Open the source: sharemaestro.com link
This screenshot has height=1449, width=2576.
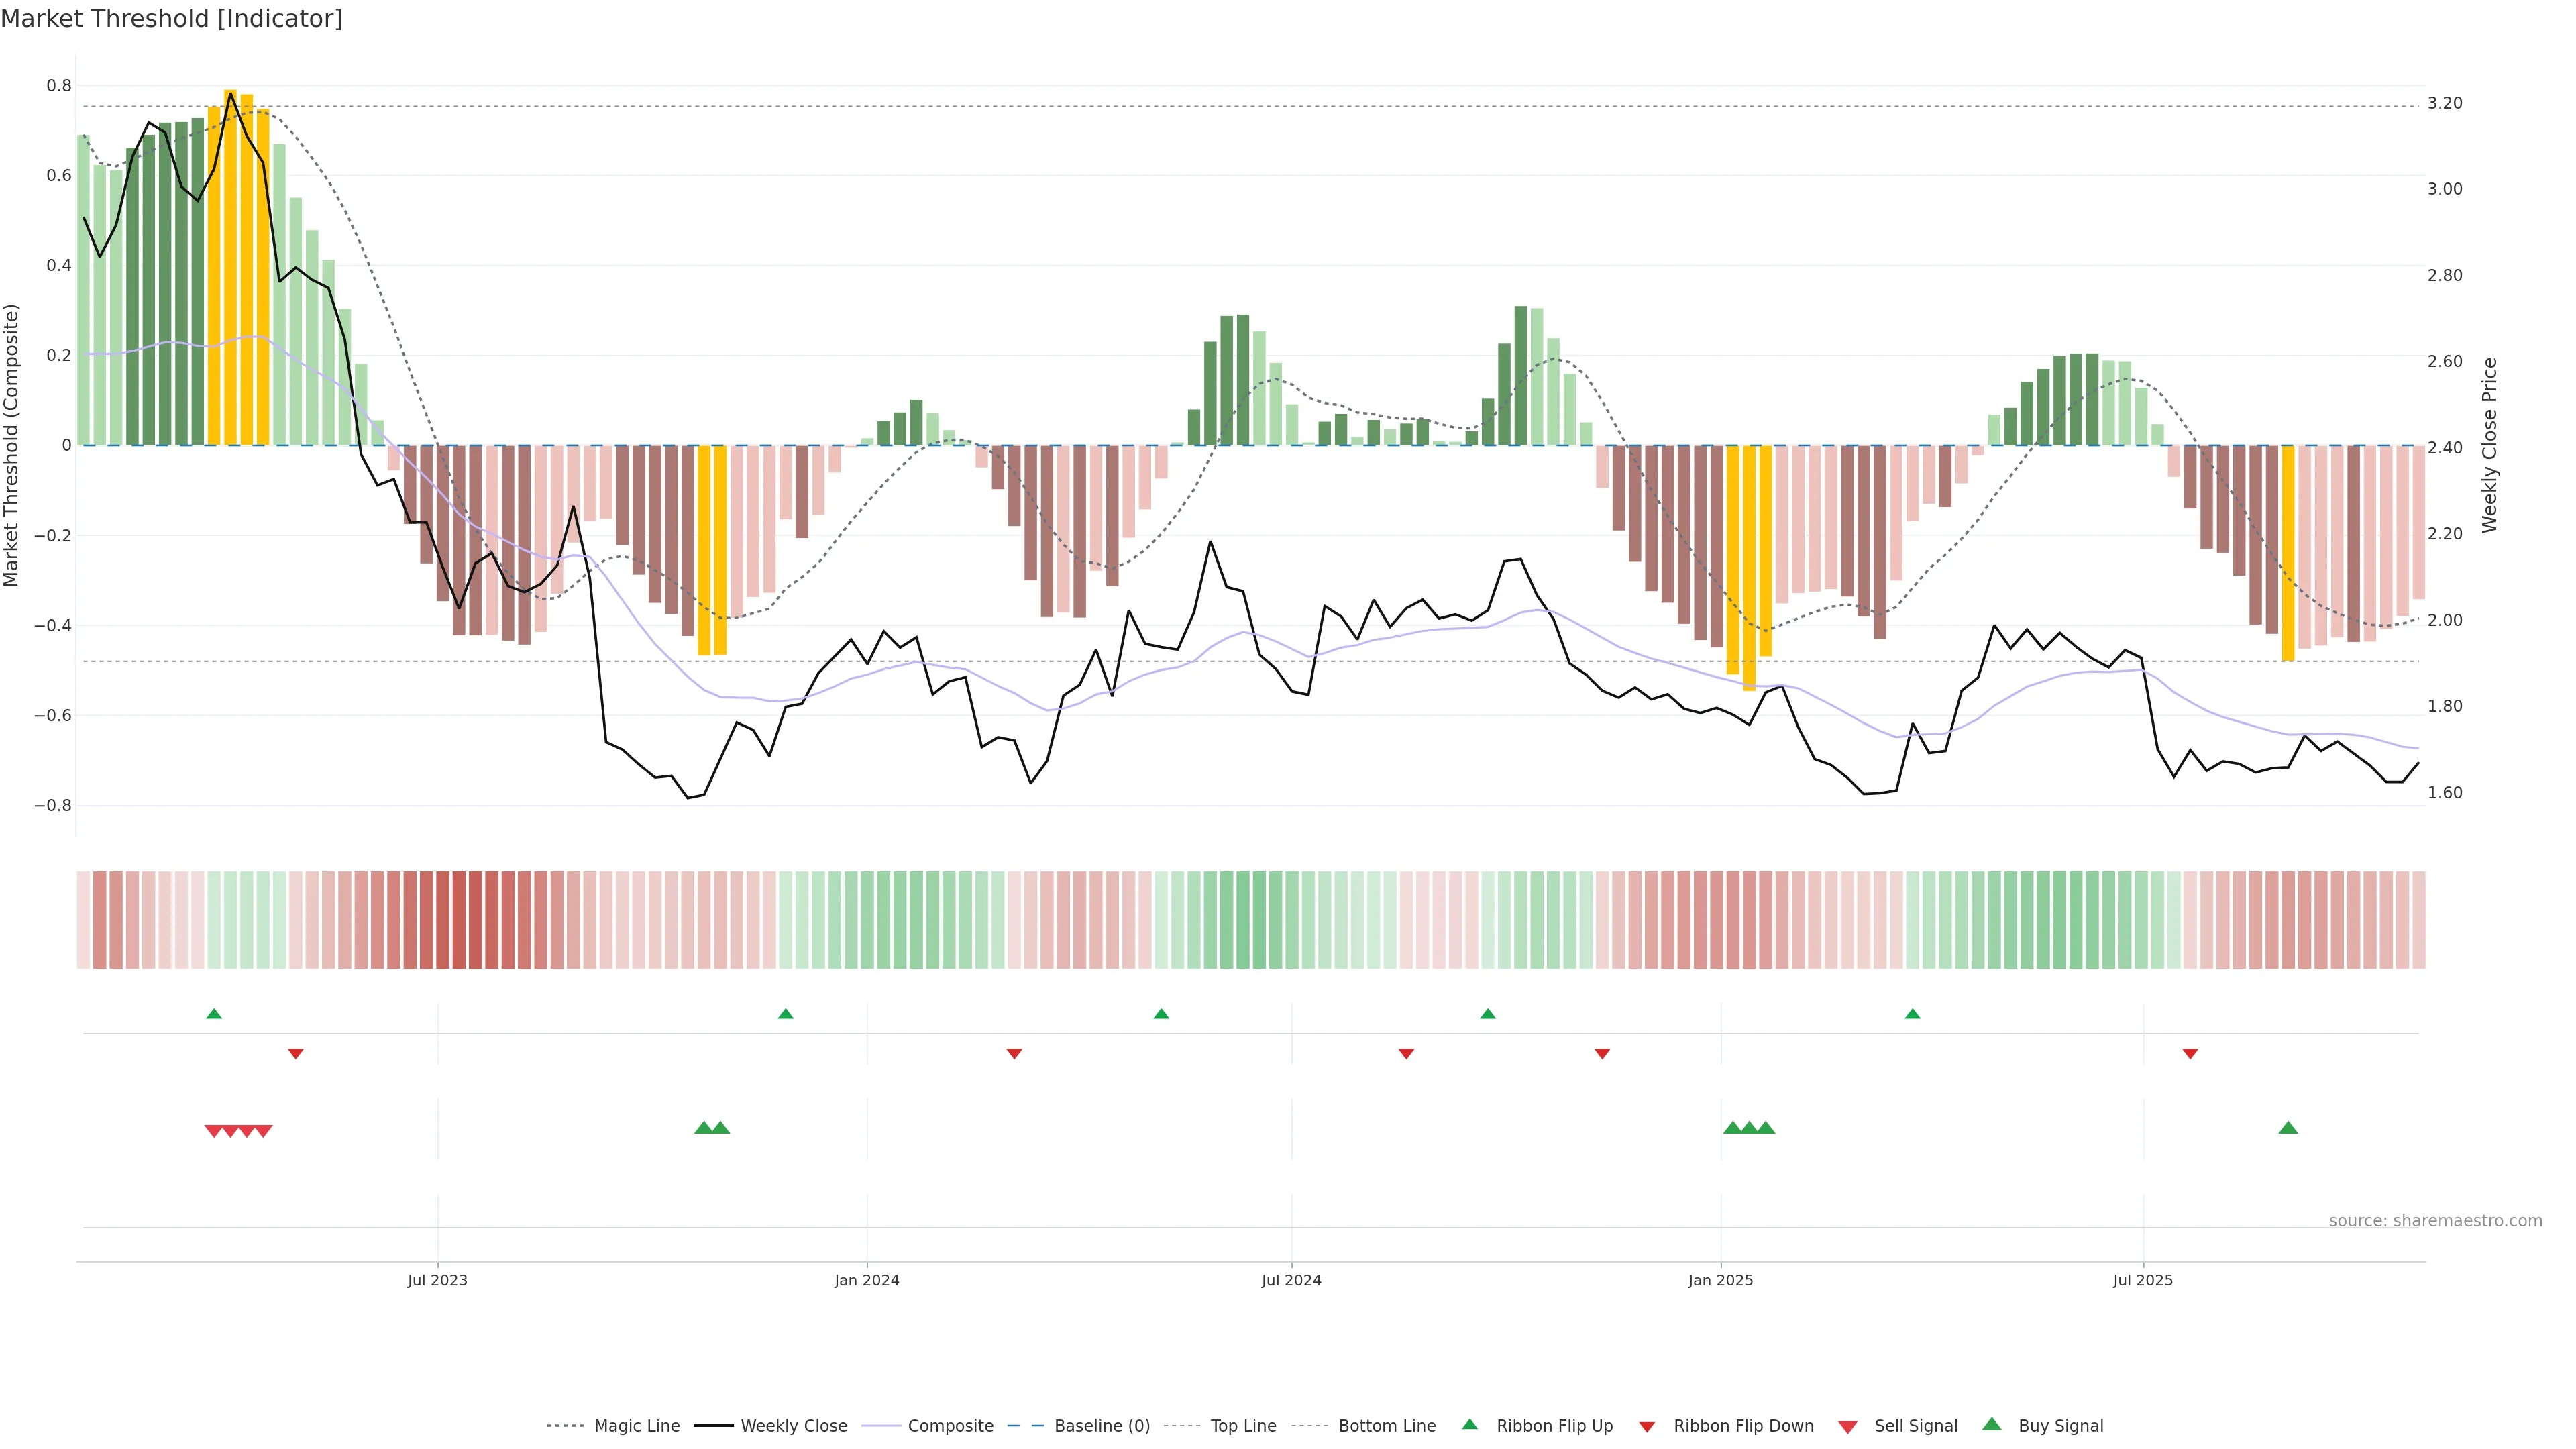pos(2435,1221)
